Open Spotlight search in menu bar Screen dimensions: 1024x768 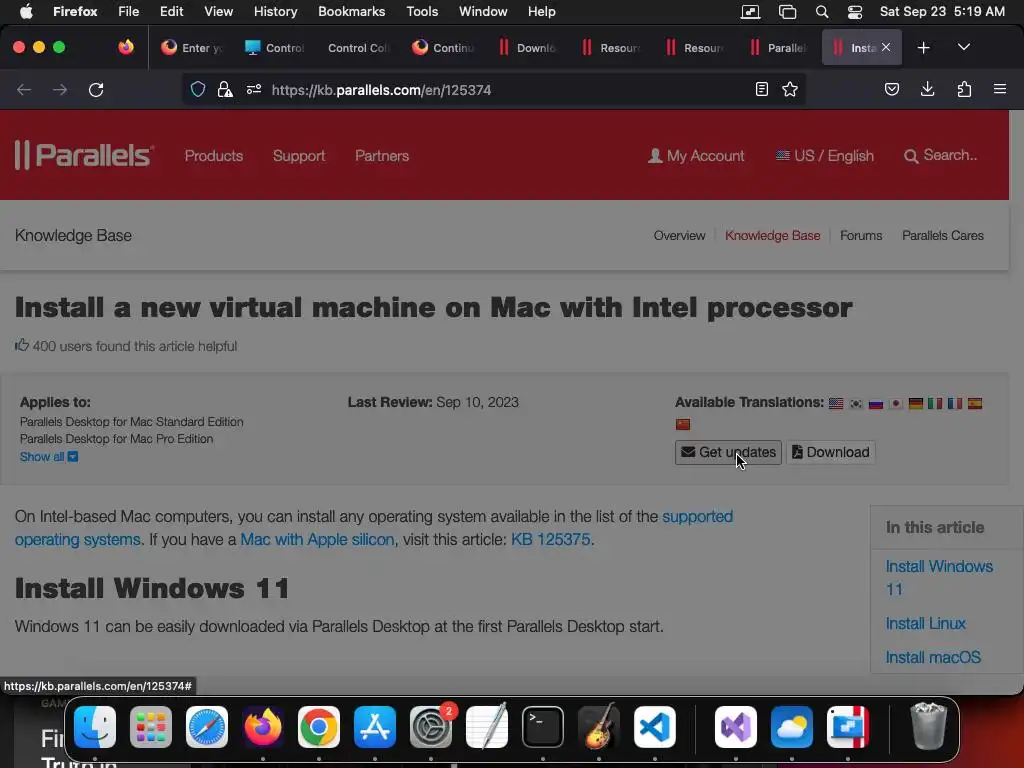pos(822,12)
